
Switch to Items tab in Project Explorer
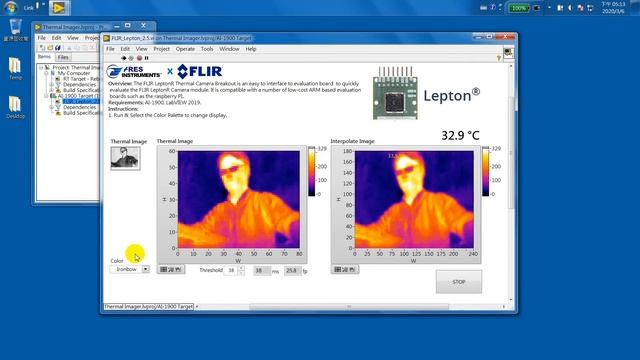click(x=44, y=57)
